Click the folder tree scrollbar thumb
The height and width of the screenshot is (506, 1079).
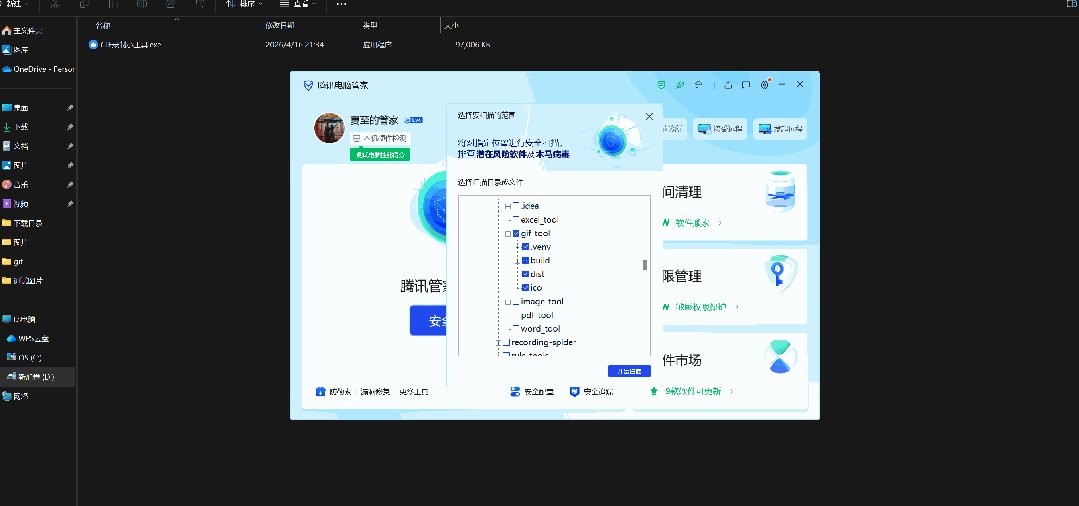tap(645, 264)
